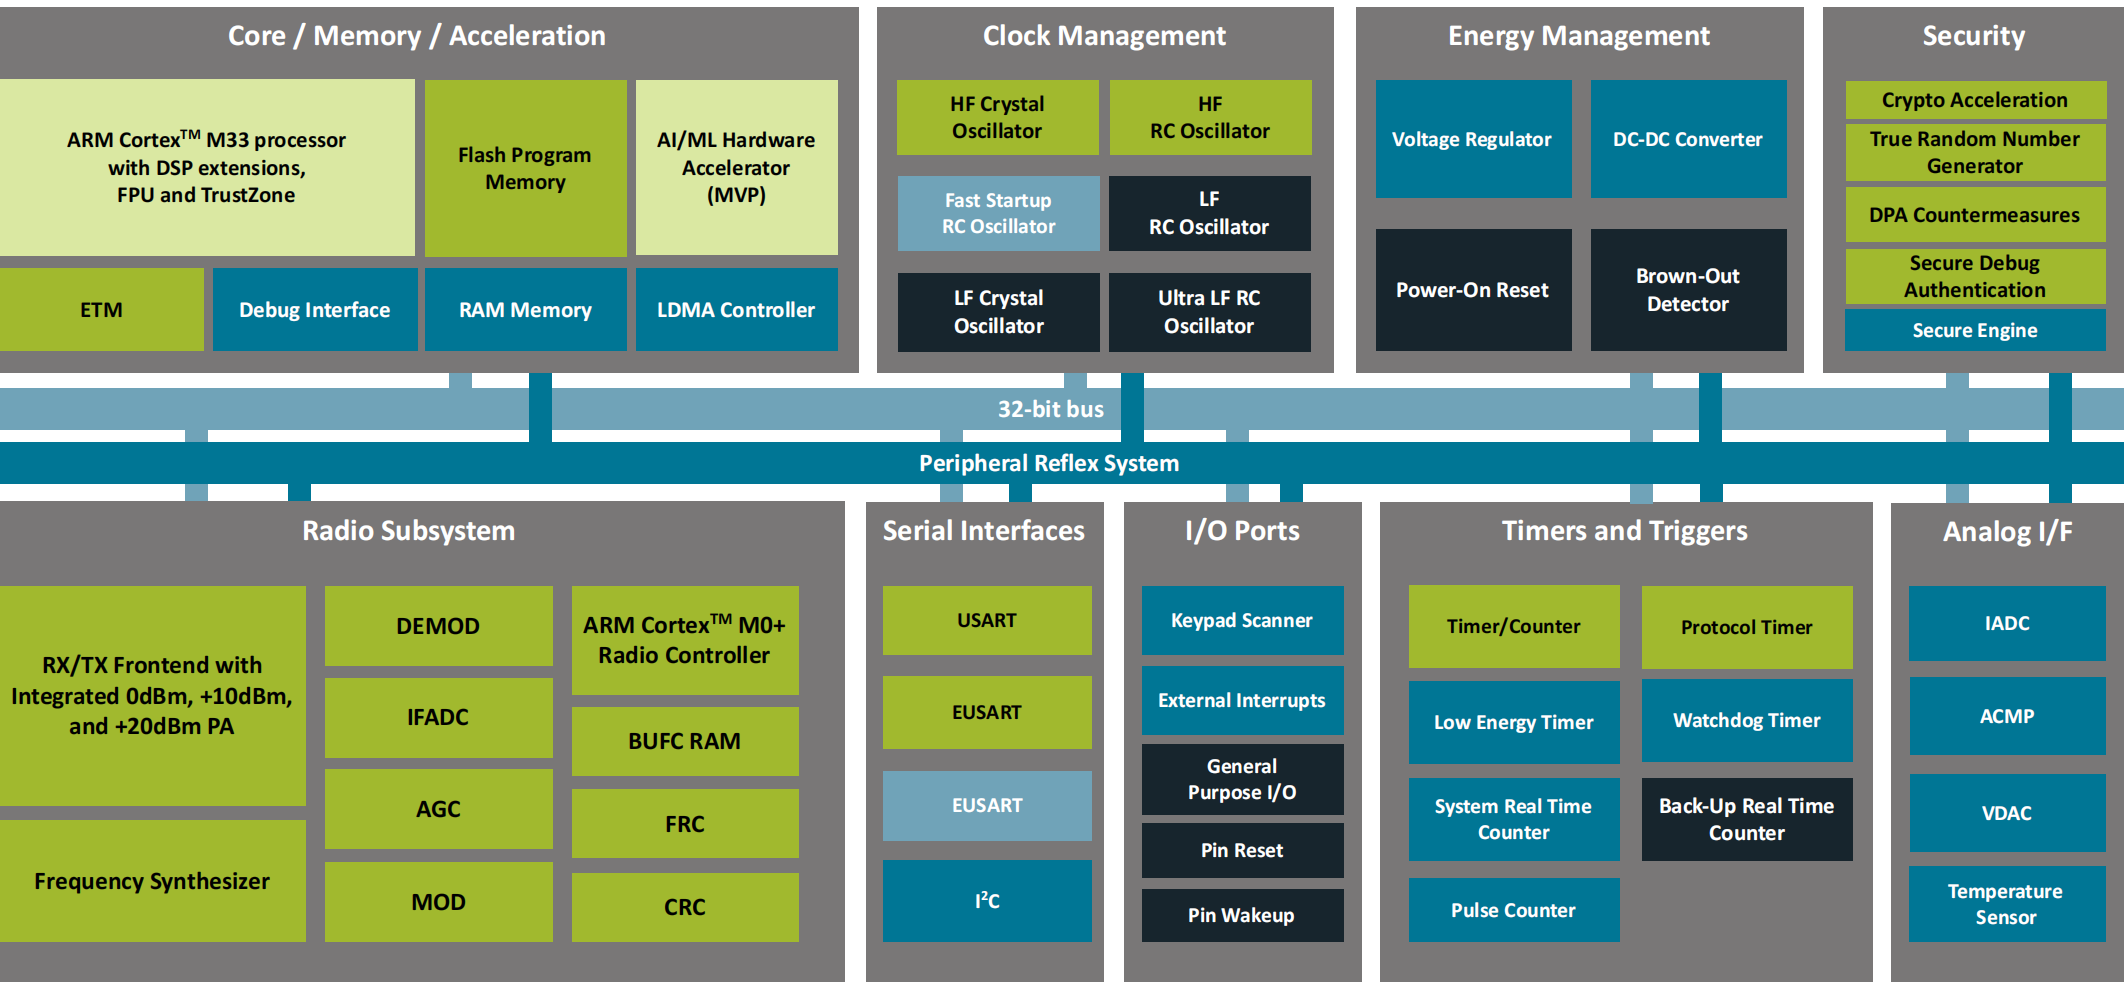This screenshot has width=2124, height=988.
Task: Click the VDAC block
Action: [x=2007, y=813]
